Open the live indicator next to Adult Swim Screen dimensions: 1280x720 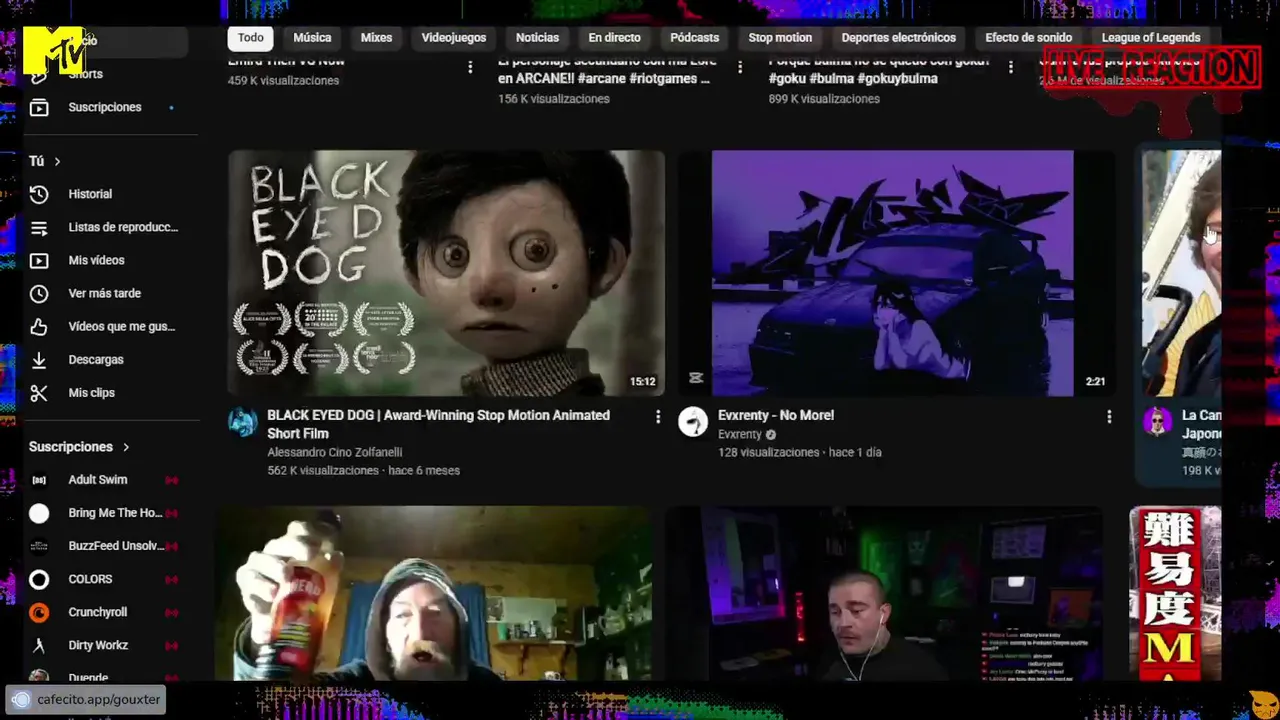coord(171,480)
